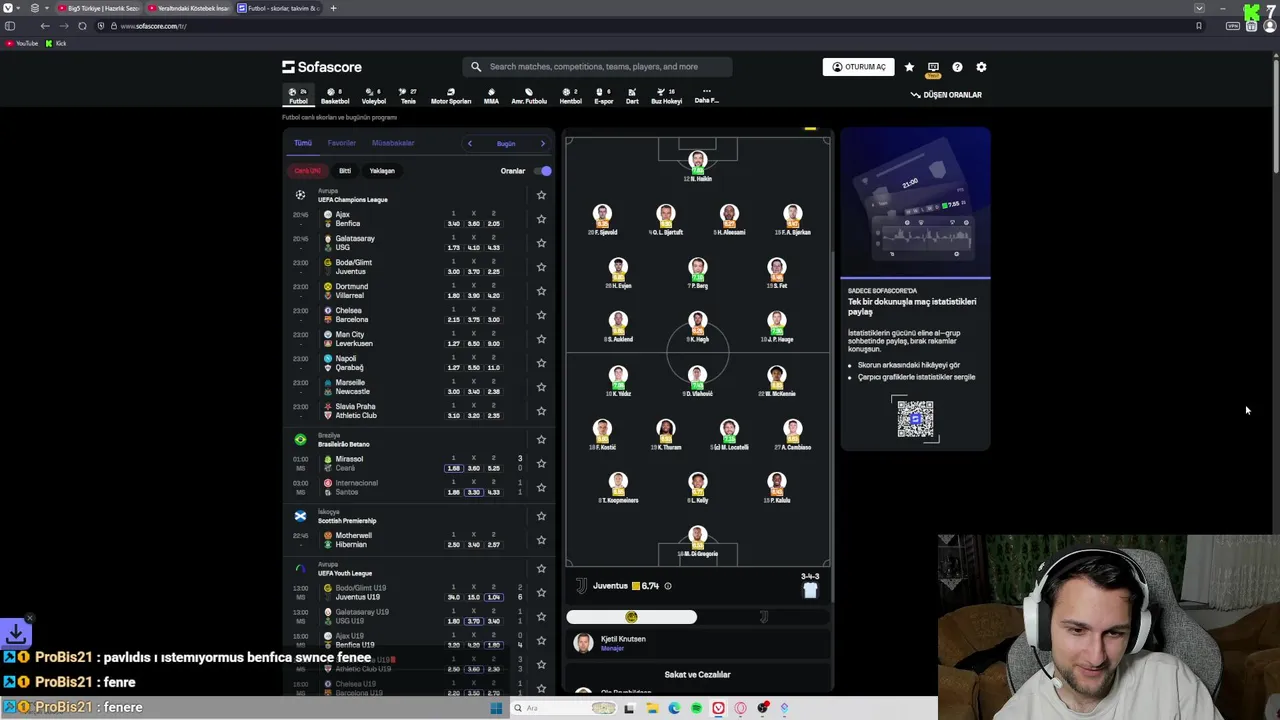Screen dimensions: 1280x720
Task: Expand the Daha Fazla sports menu
Action: [x=706, y=96]
